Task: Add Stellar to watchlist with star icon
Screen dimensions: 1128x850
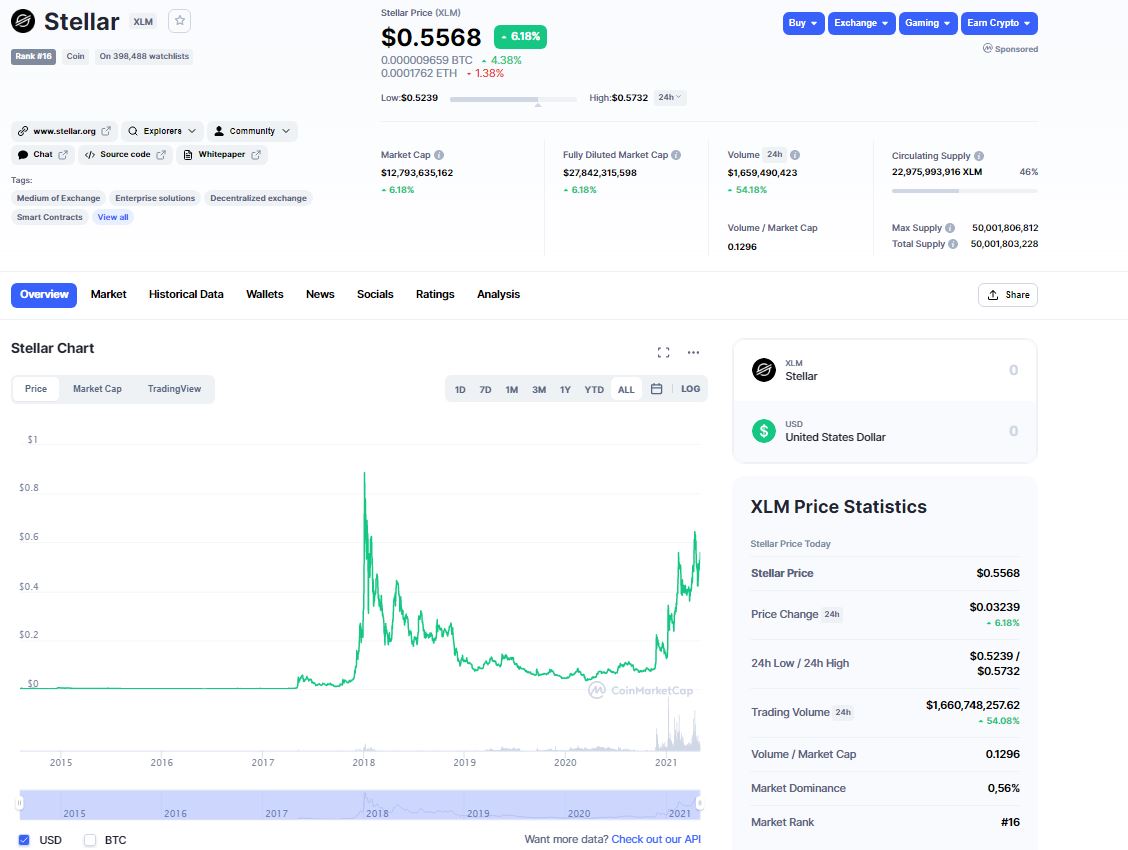Action: pyautogui.click(x=179, y=21)
